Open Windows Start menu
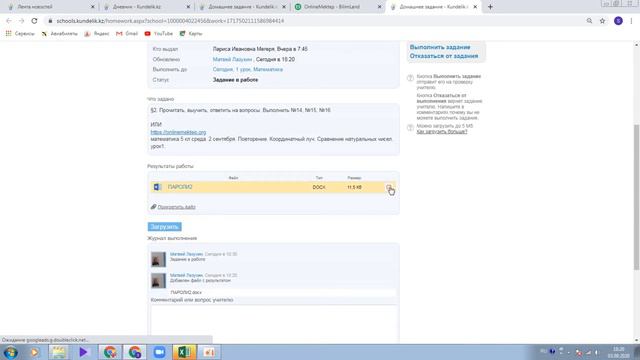 10,352
